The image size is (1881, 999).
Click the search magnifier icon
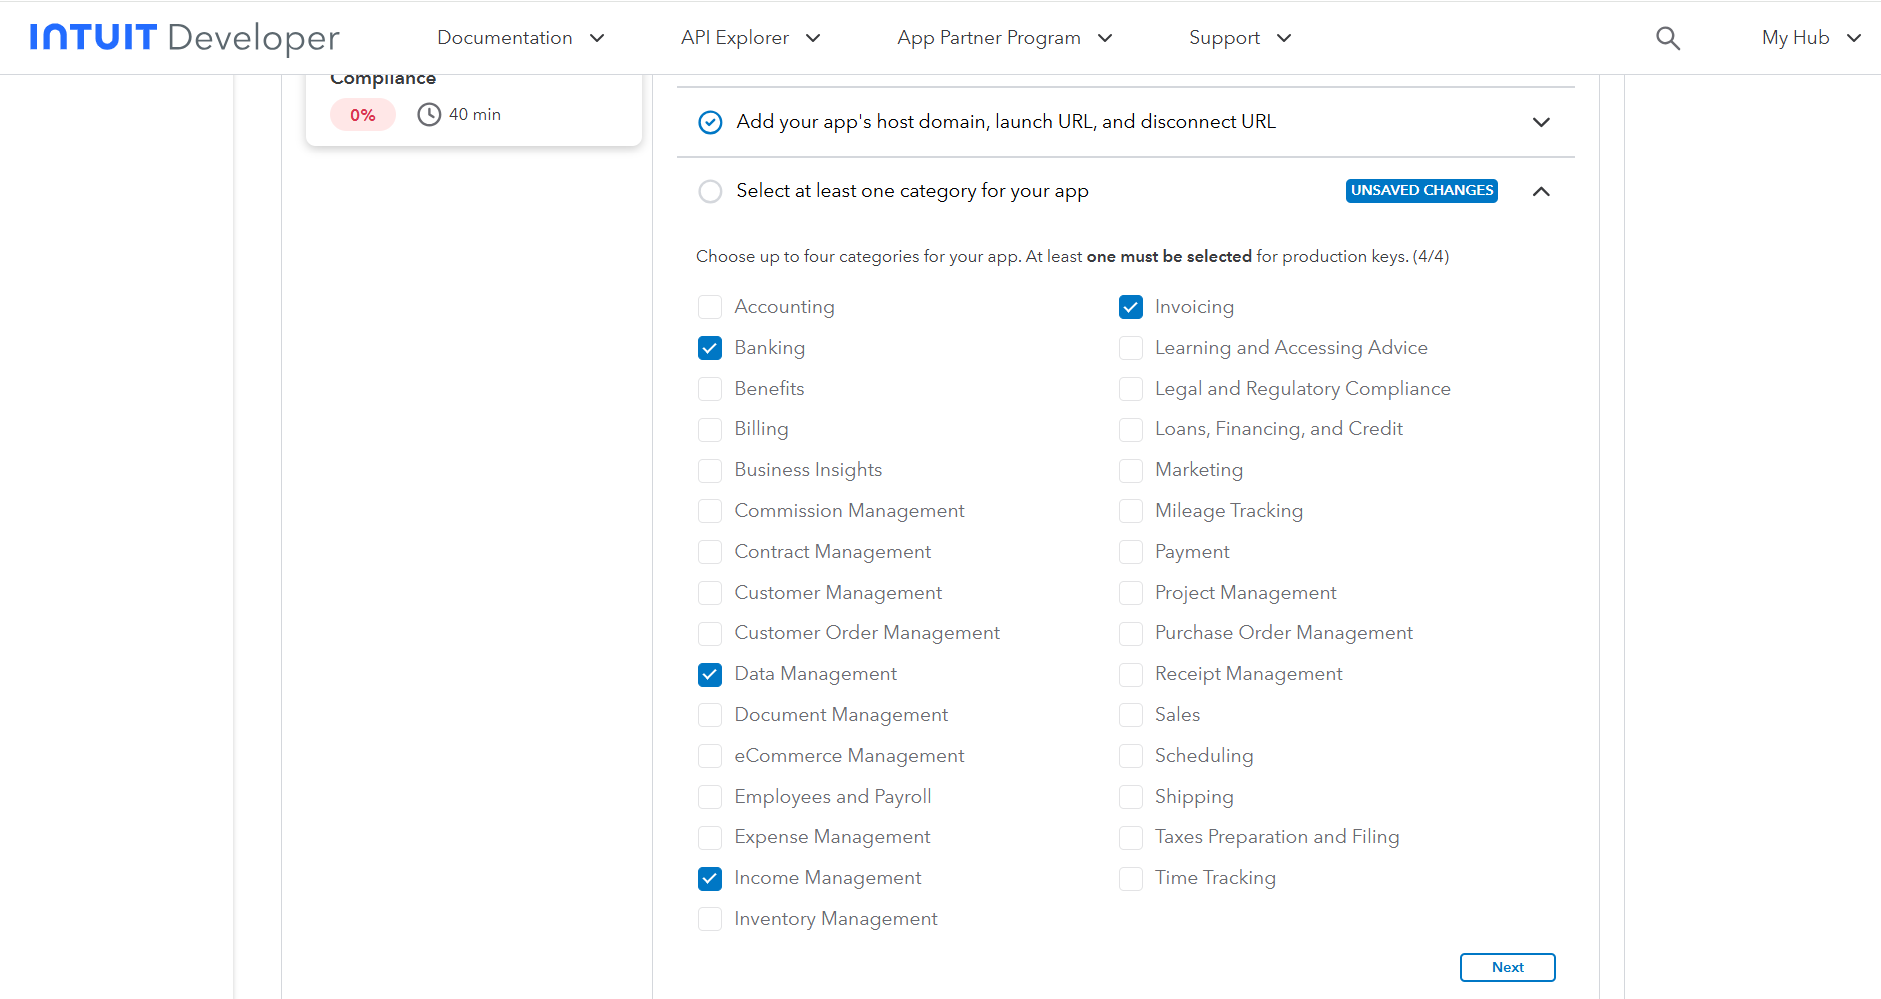click(x=1667, y=38)
